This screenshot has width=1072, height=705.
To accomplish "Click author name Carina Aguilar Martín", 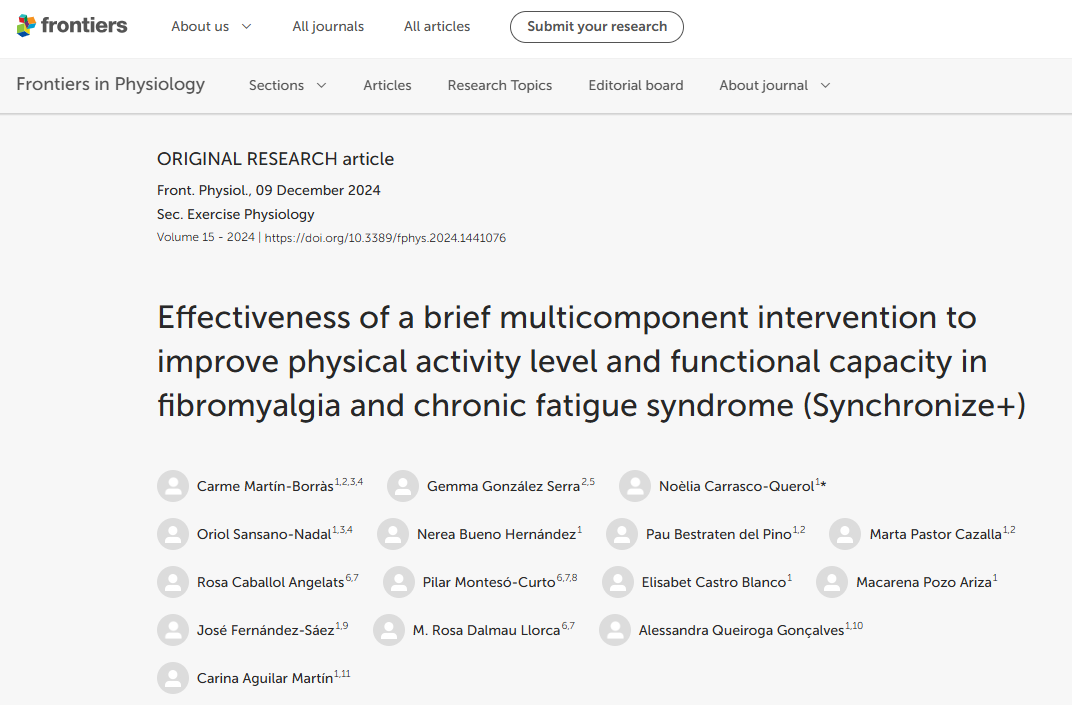I will [x=265, y=678].
